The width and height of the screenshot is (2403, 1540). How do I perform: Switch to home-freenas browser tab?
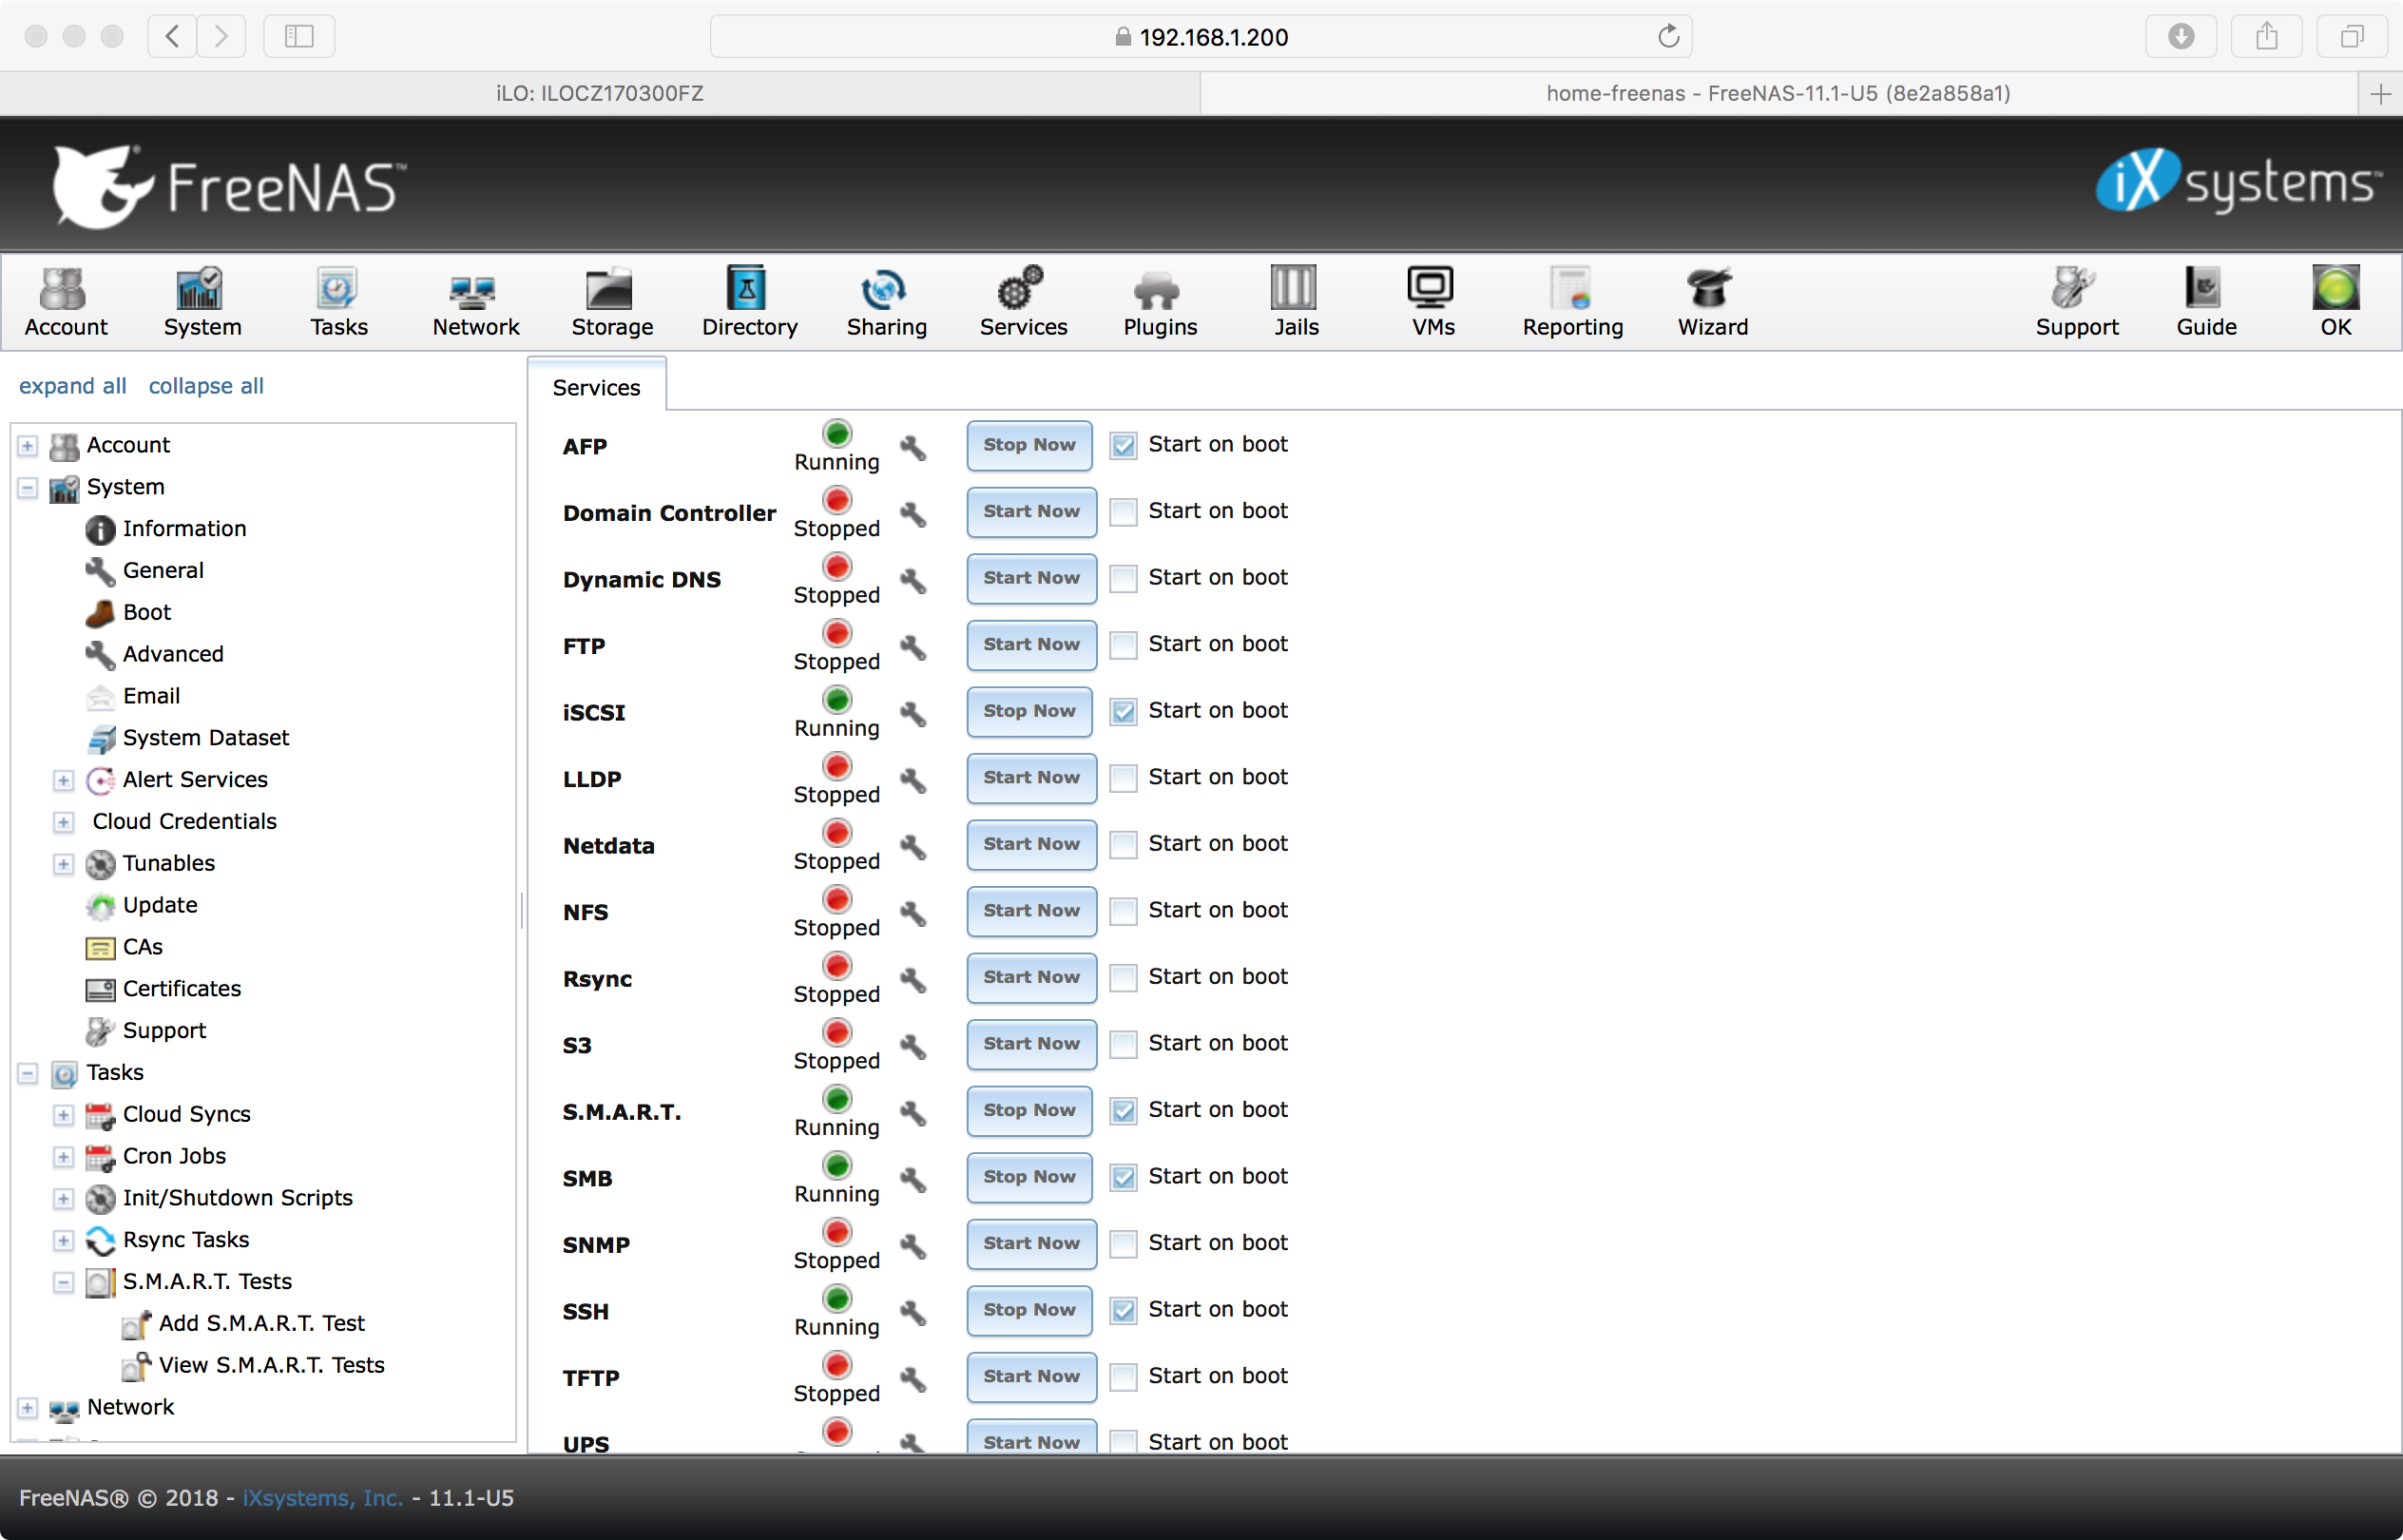coord(1778,93)
